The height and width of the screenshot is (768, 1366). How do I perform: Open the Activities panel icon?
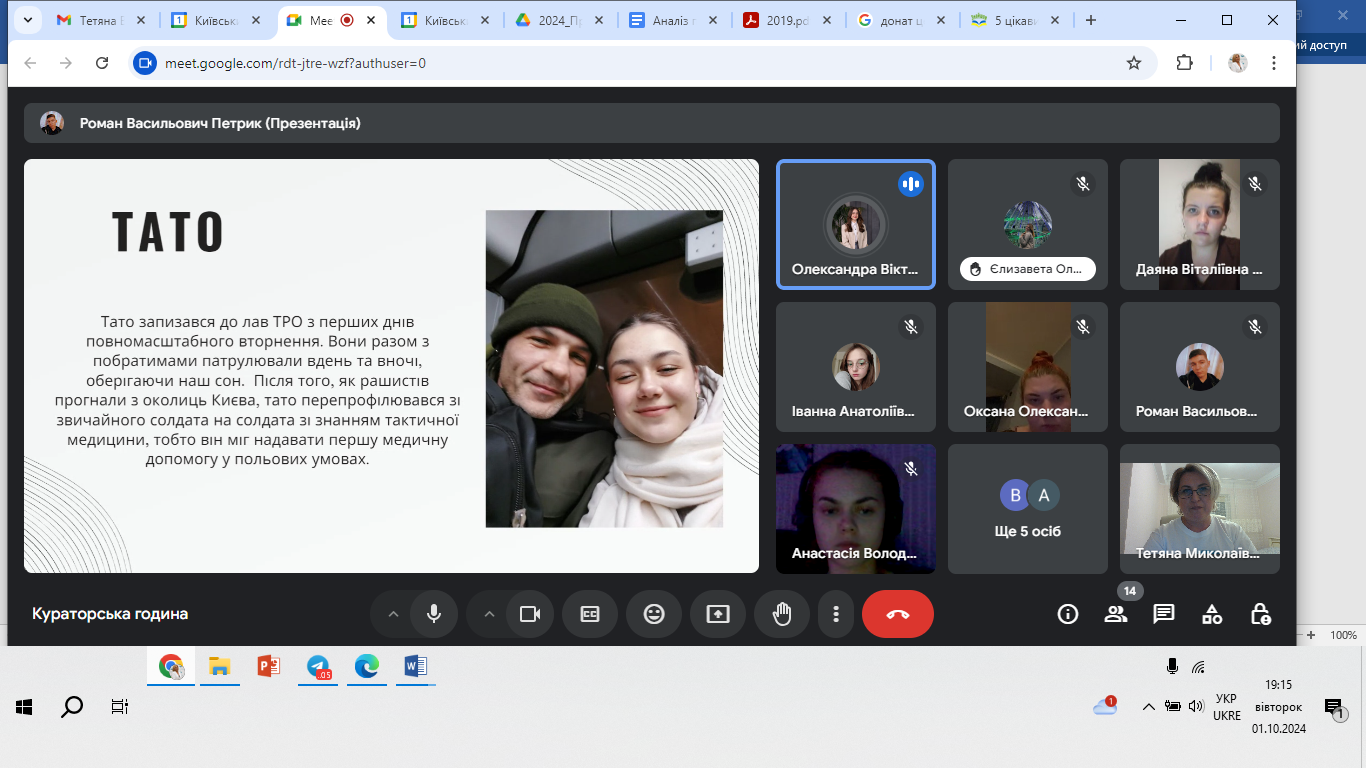point(1212,614)
